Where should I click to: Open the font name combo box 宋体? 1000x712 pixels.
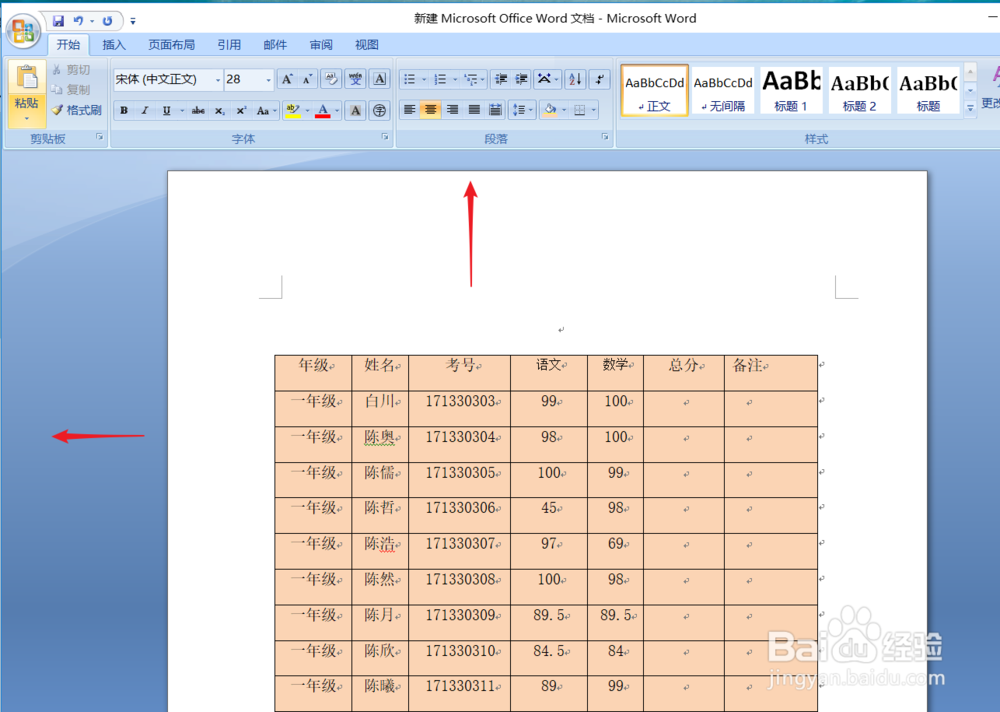[168, 79]
